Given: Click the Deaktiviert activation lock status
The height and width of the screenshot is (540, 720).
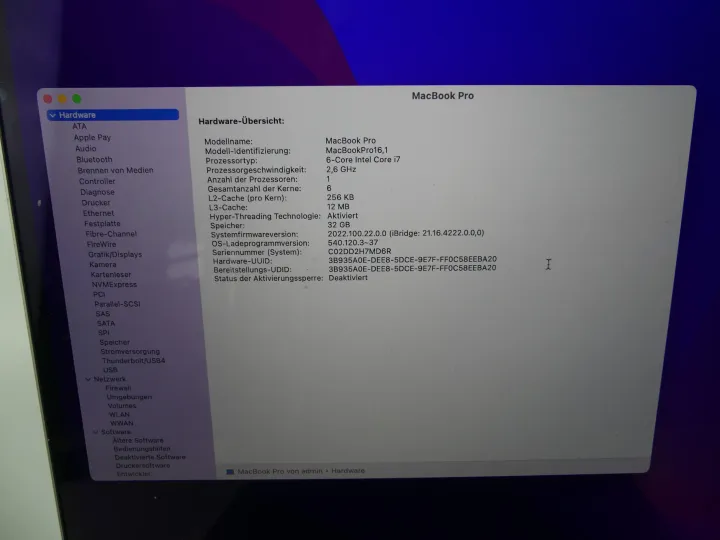Looking at the screenshot, I should coord(348,278).
